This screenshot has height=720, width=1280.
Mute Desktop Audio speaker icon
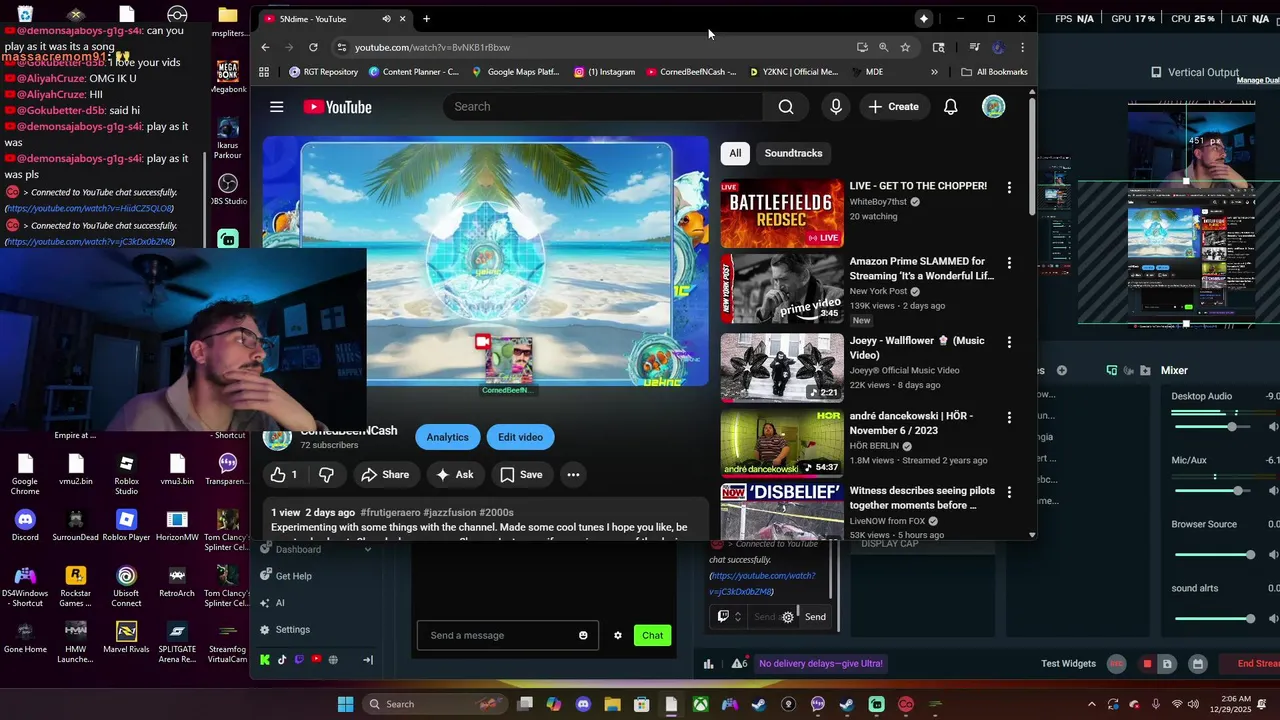[1273, 427]
